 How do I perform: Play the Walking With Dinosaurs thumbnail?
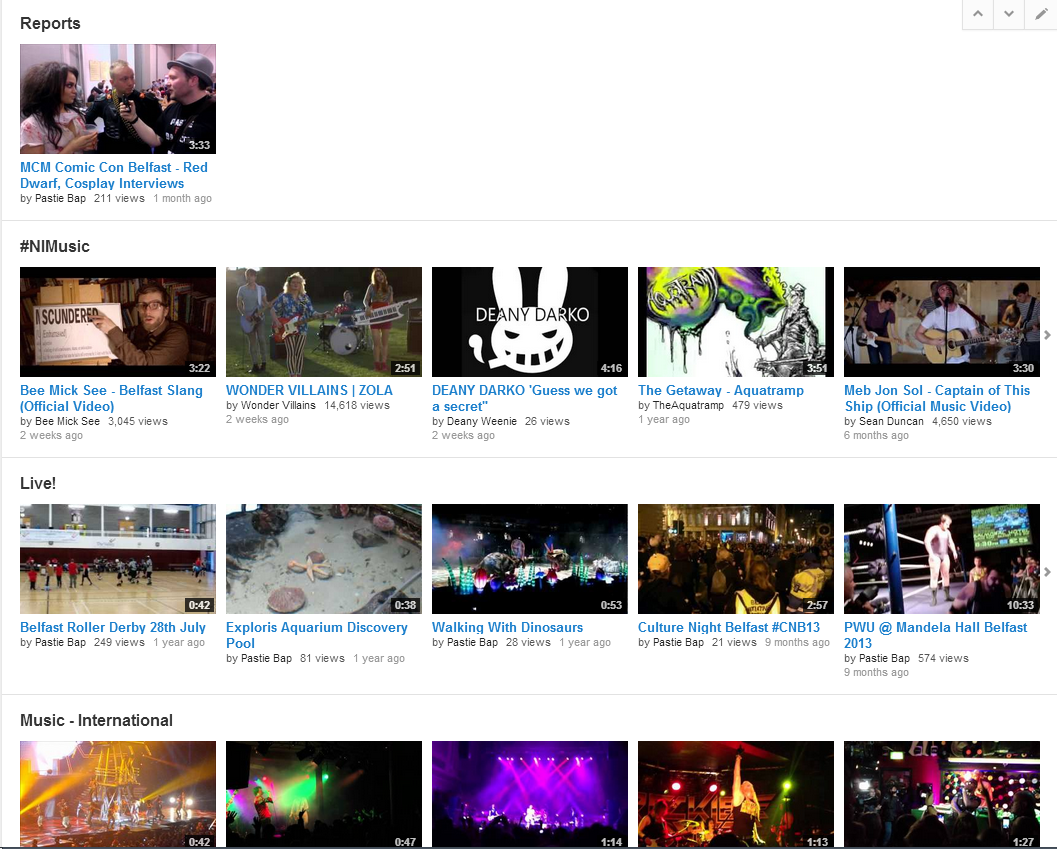click(x=530, y=559)
